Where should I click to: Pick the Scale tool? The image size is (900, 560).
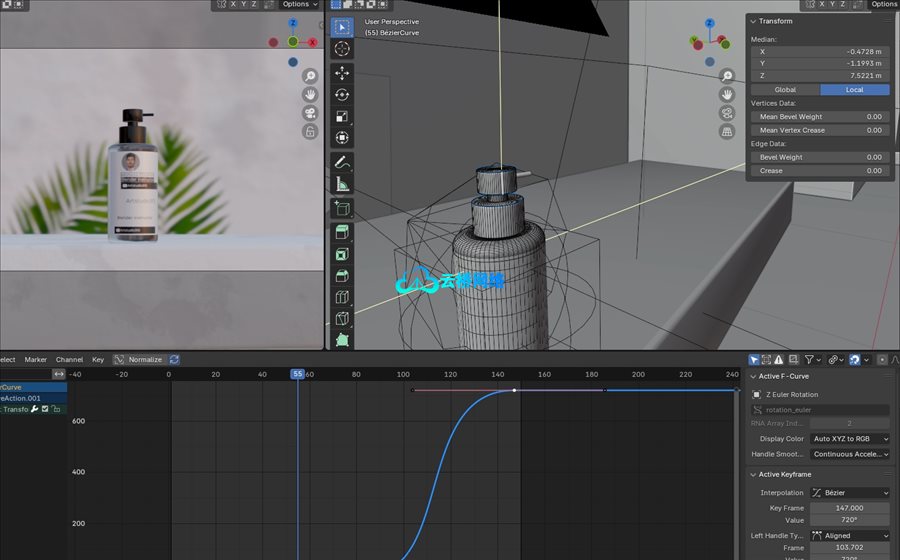point(342,116)
